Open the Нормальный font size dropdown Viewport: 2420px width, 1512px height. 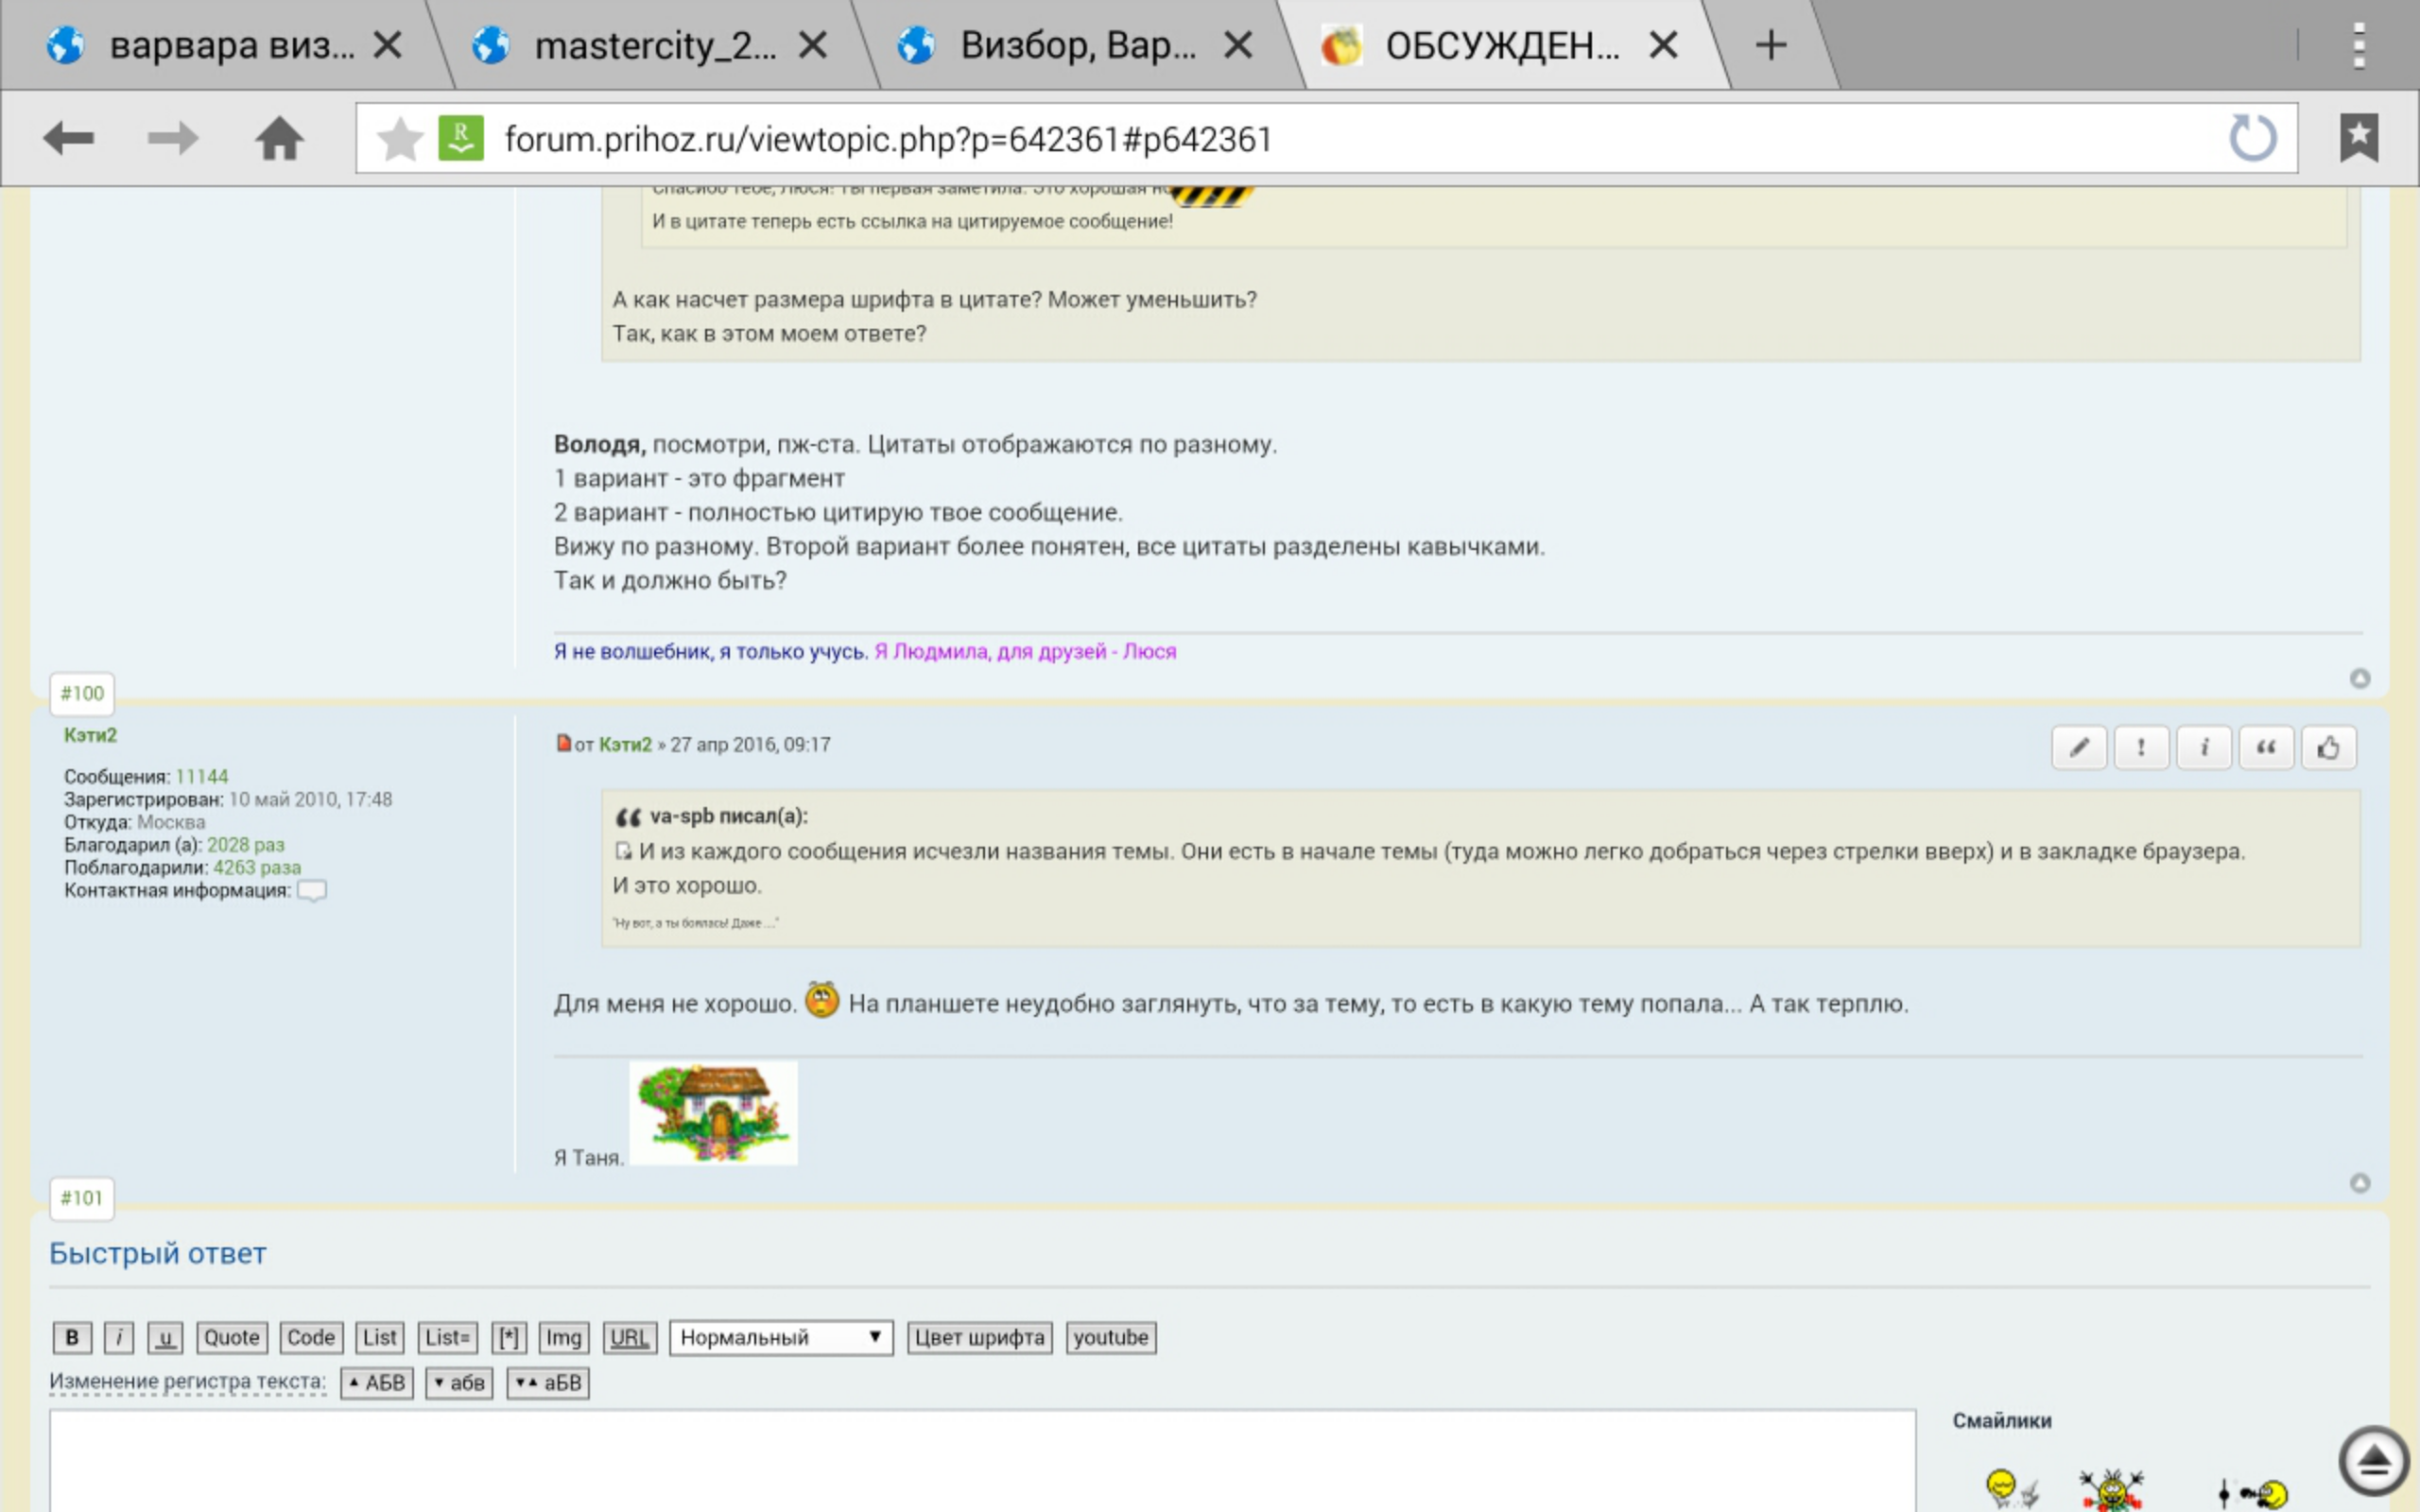[x=780, y=1337]
